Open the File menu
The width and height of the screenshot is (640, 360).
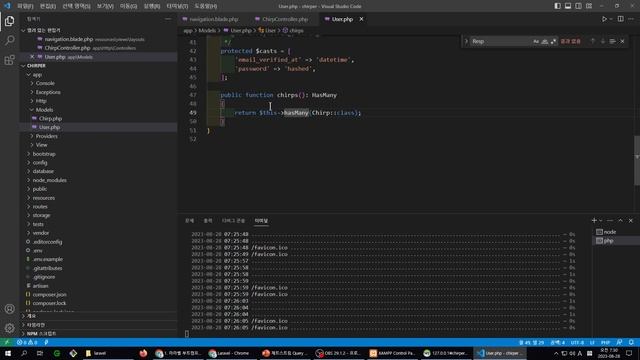(x=25, y=6)
